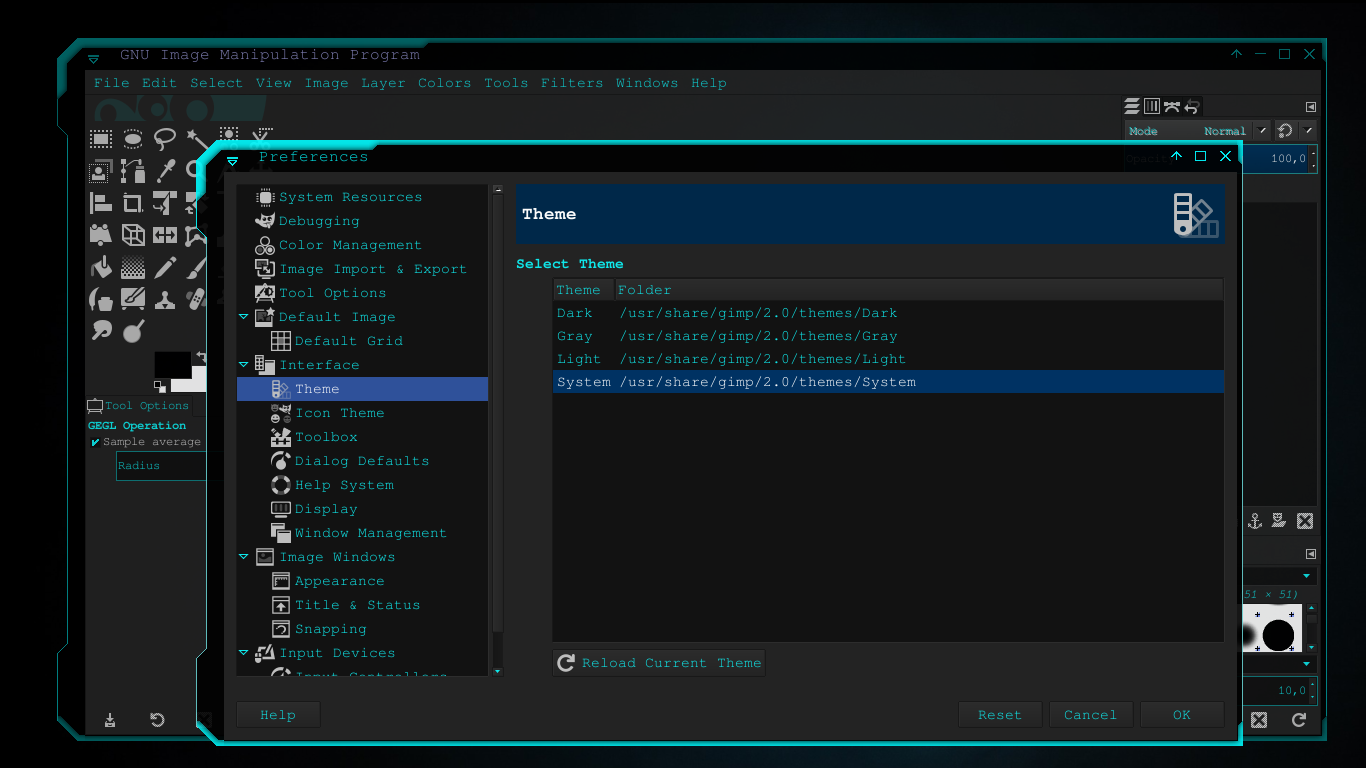Click the Radius slider in Tool Options
This screenshot has width=1366, height=768.
tap(162, 466)
